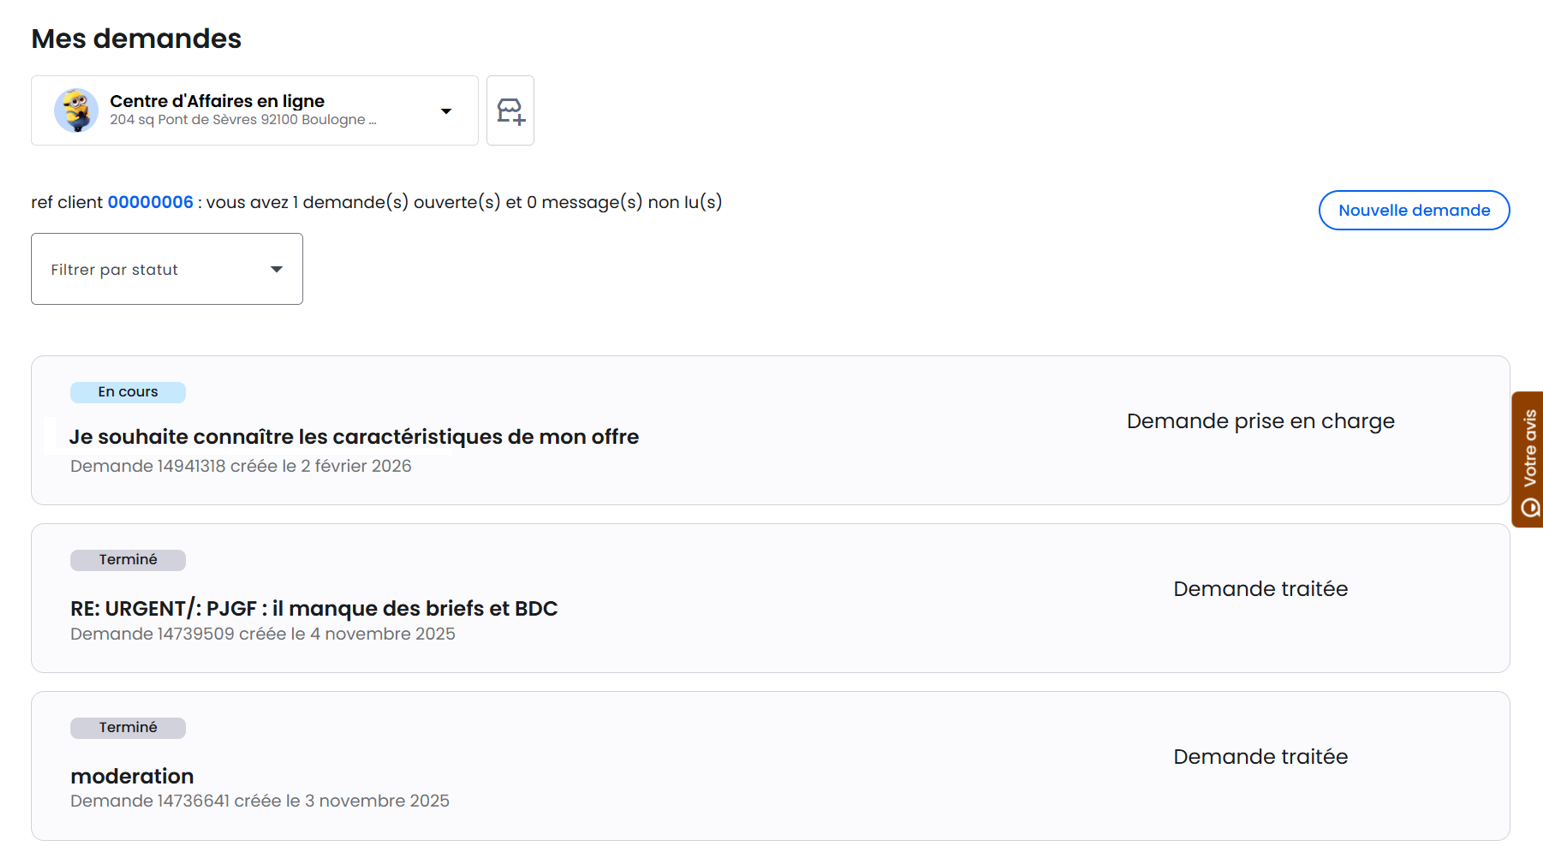Viewport: 1543px width, 847px height.
Task: Click the Nouvelle demande button
Action: (1413, 210)
